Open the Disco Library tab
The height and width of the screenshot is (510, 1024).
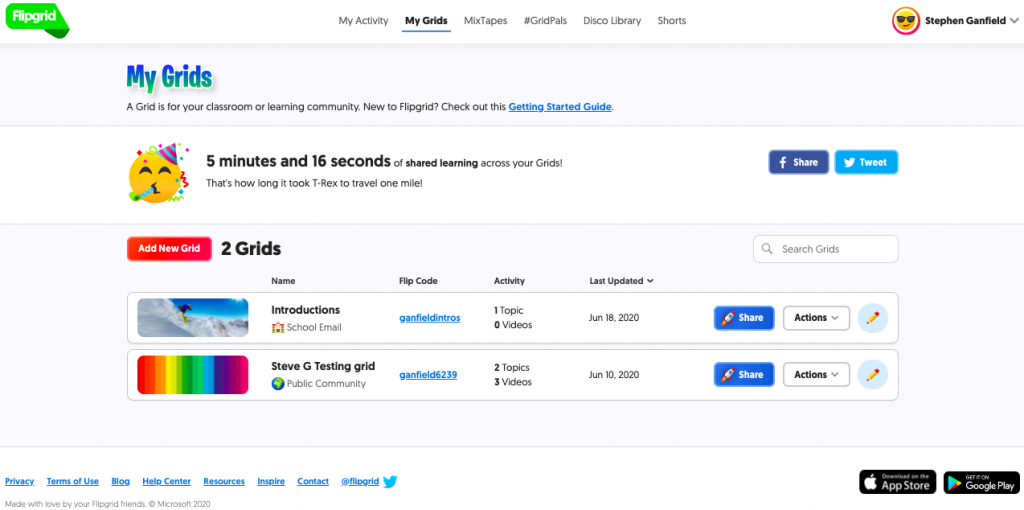tap(612, 20)
